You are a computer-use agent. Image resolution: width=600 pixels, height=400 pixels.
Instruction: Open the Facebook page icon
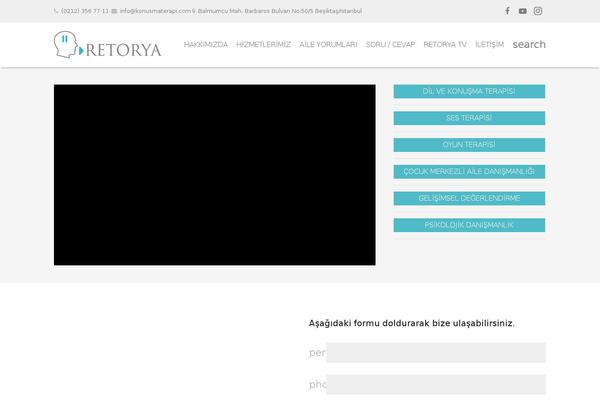point(507,11)
